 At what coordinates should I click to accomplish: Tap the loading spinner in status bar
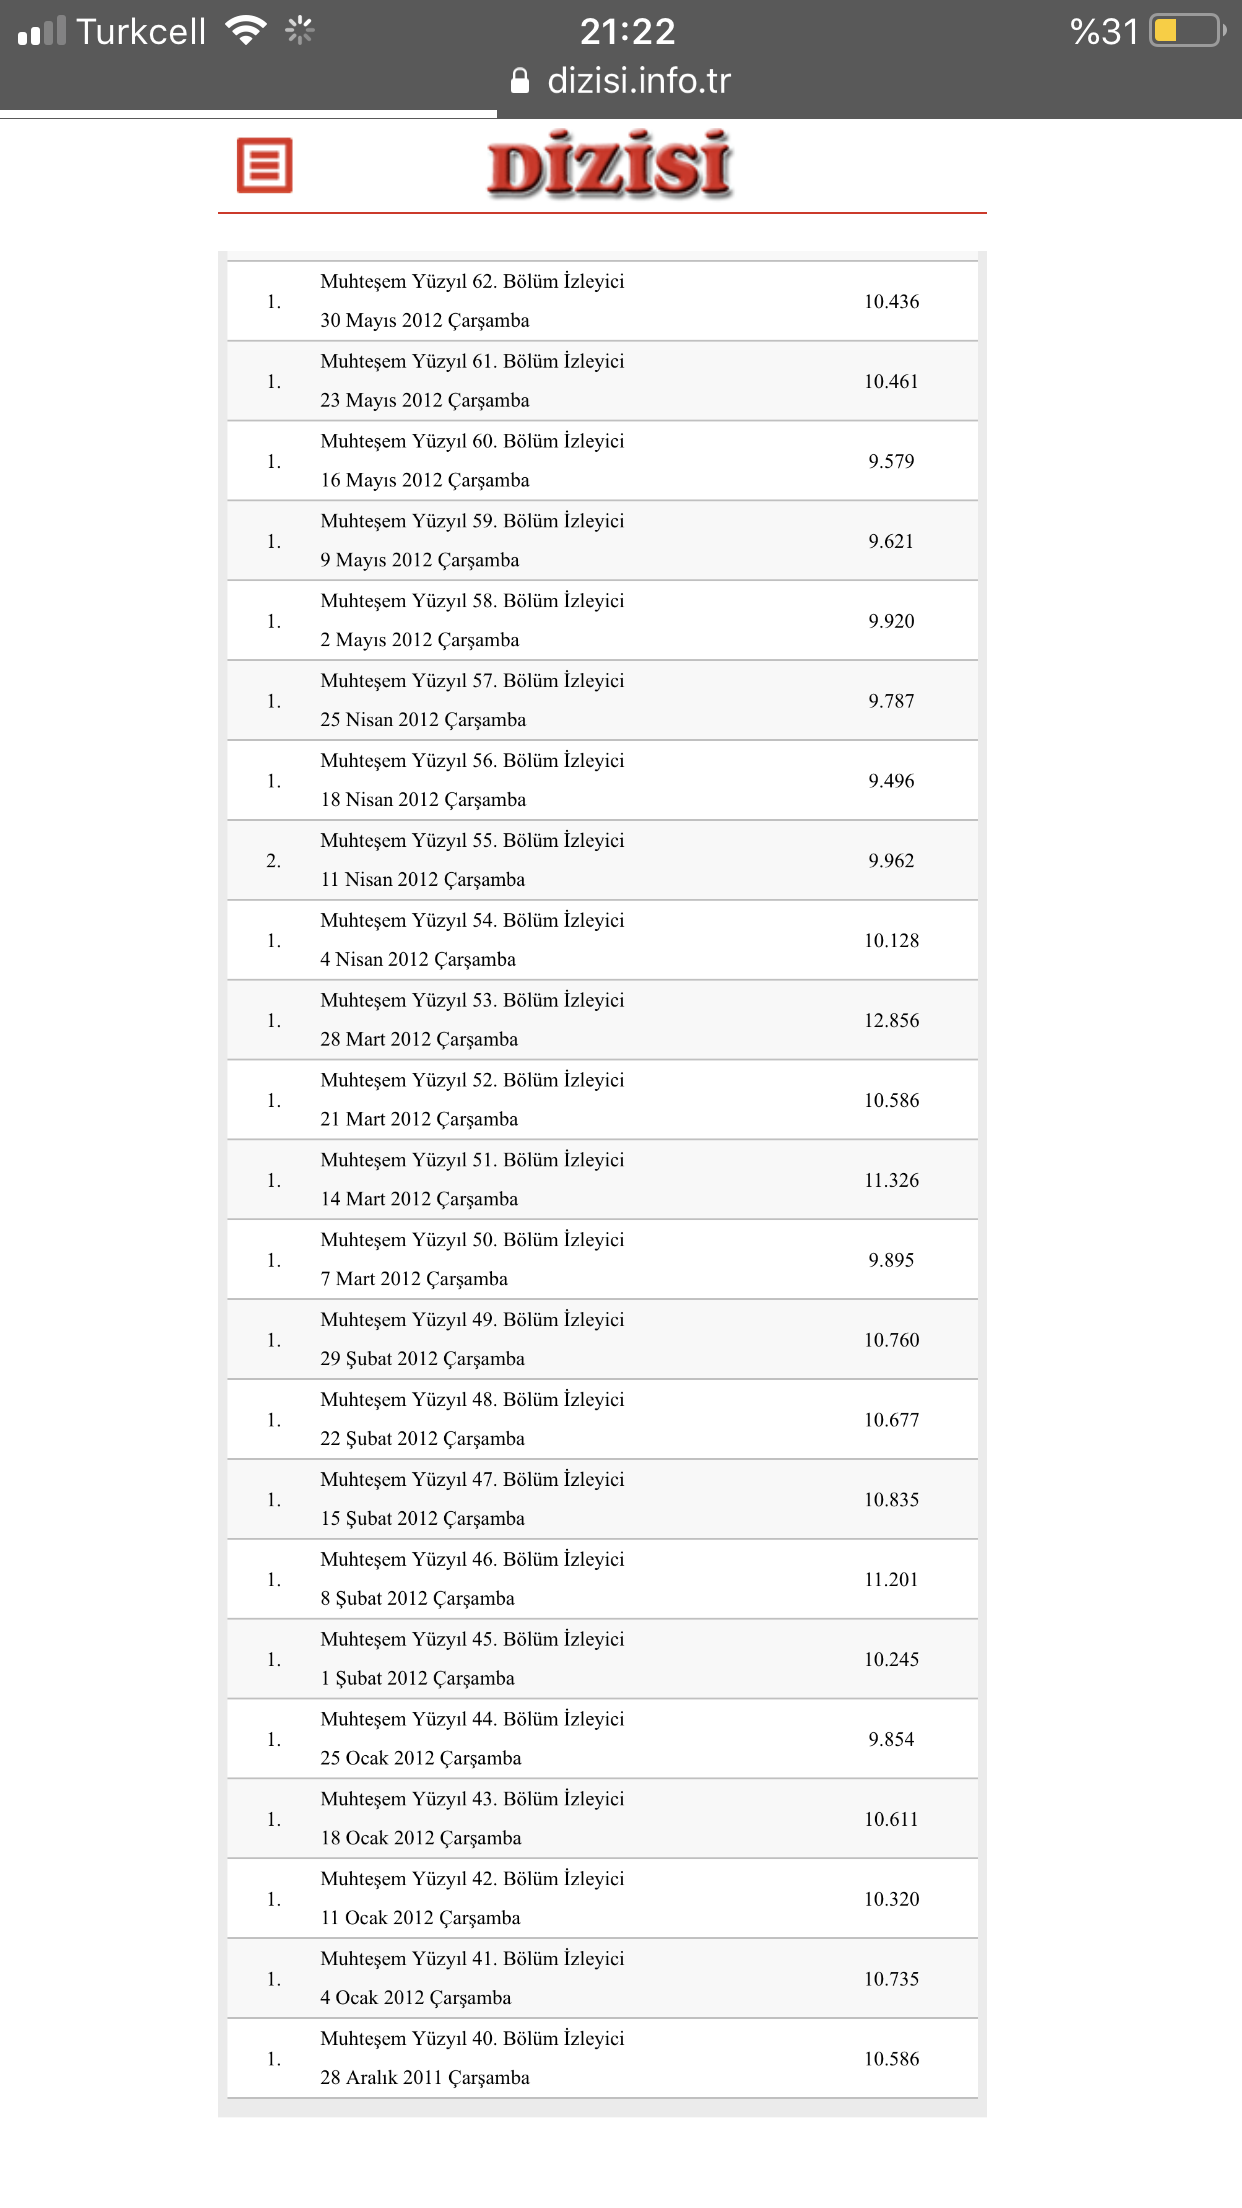point(299,31)
